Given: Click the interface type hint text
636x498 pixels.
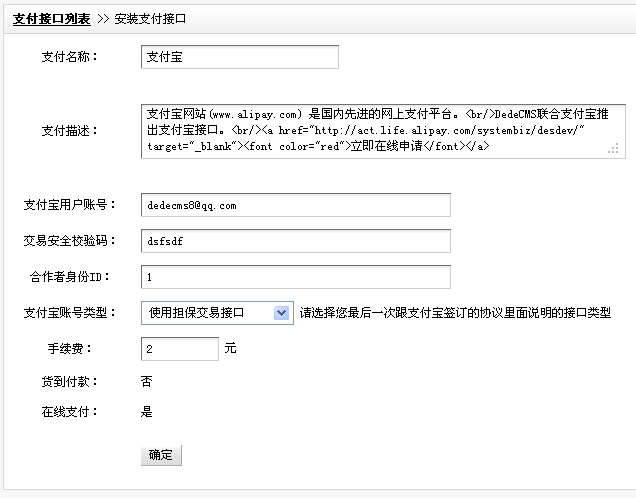Looking at the screenshot, I should [455, 313].
